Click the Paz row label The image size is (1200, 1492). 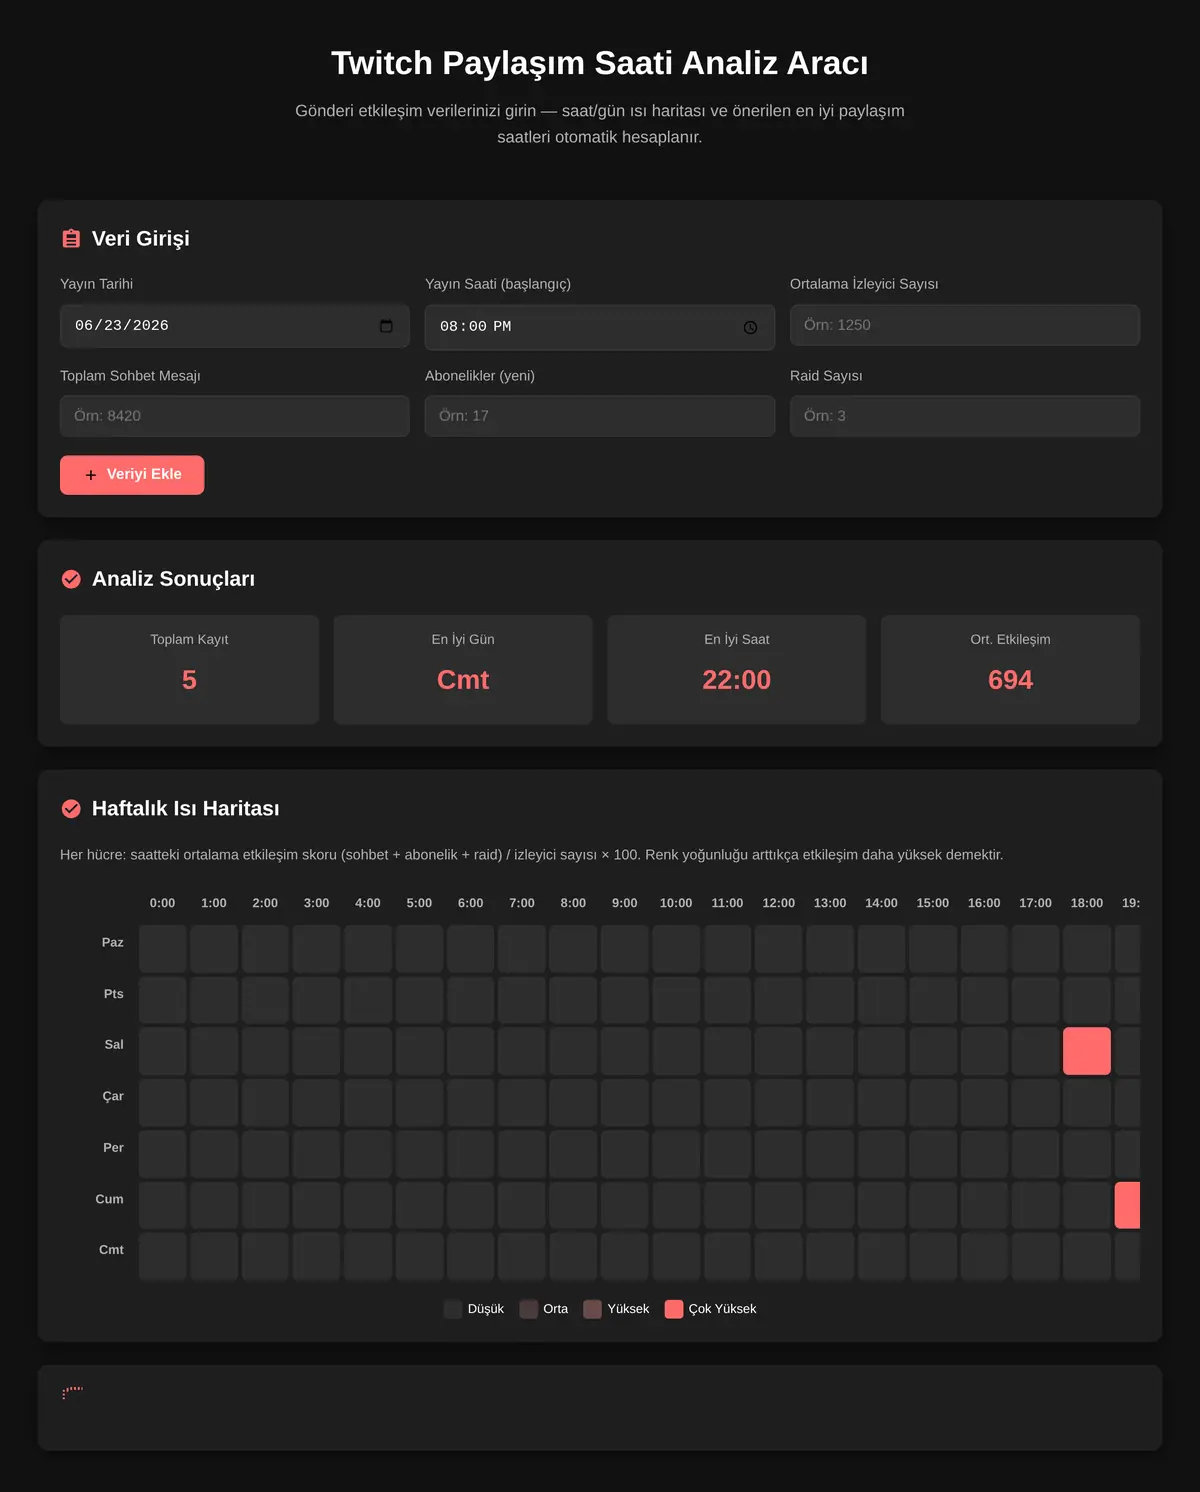[113, 942]
